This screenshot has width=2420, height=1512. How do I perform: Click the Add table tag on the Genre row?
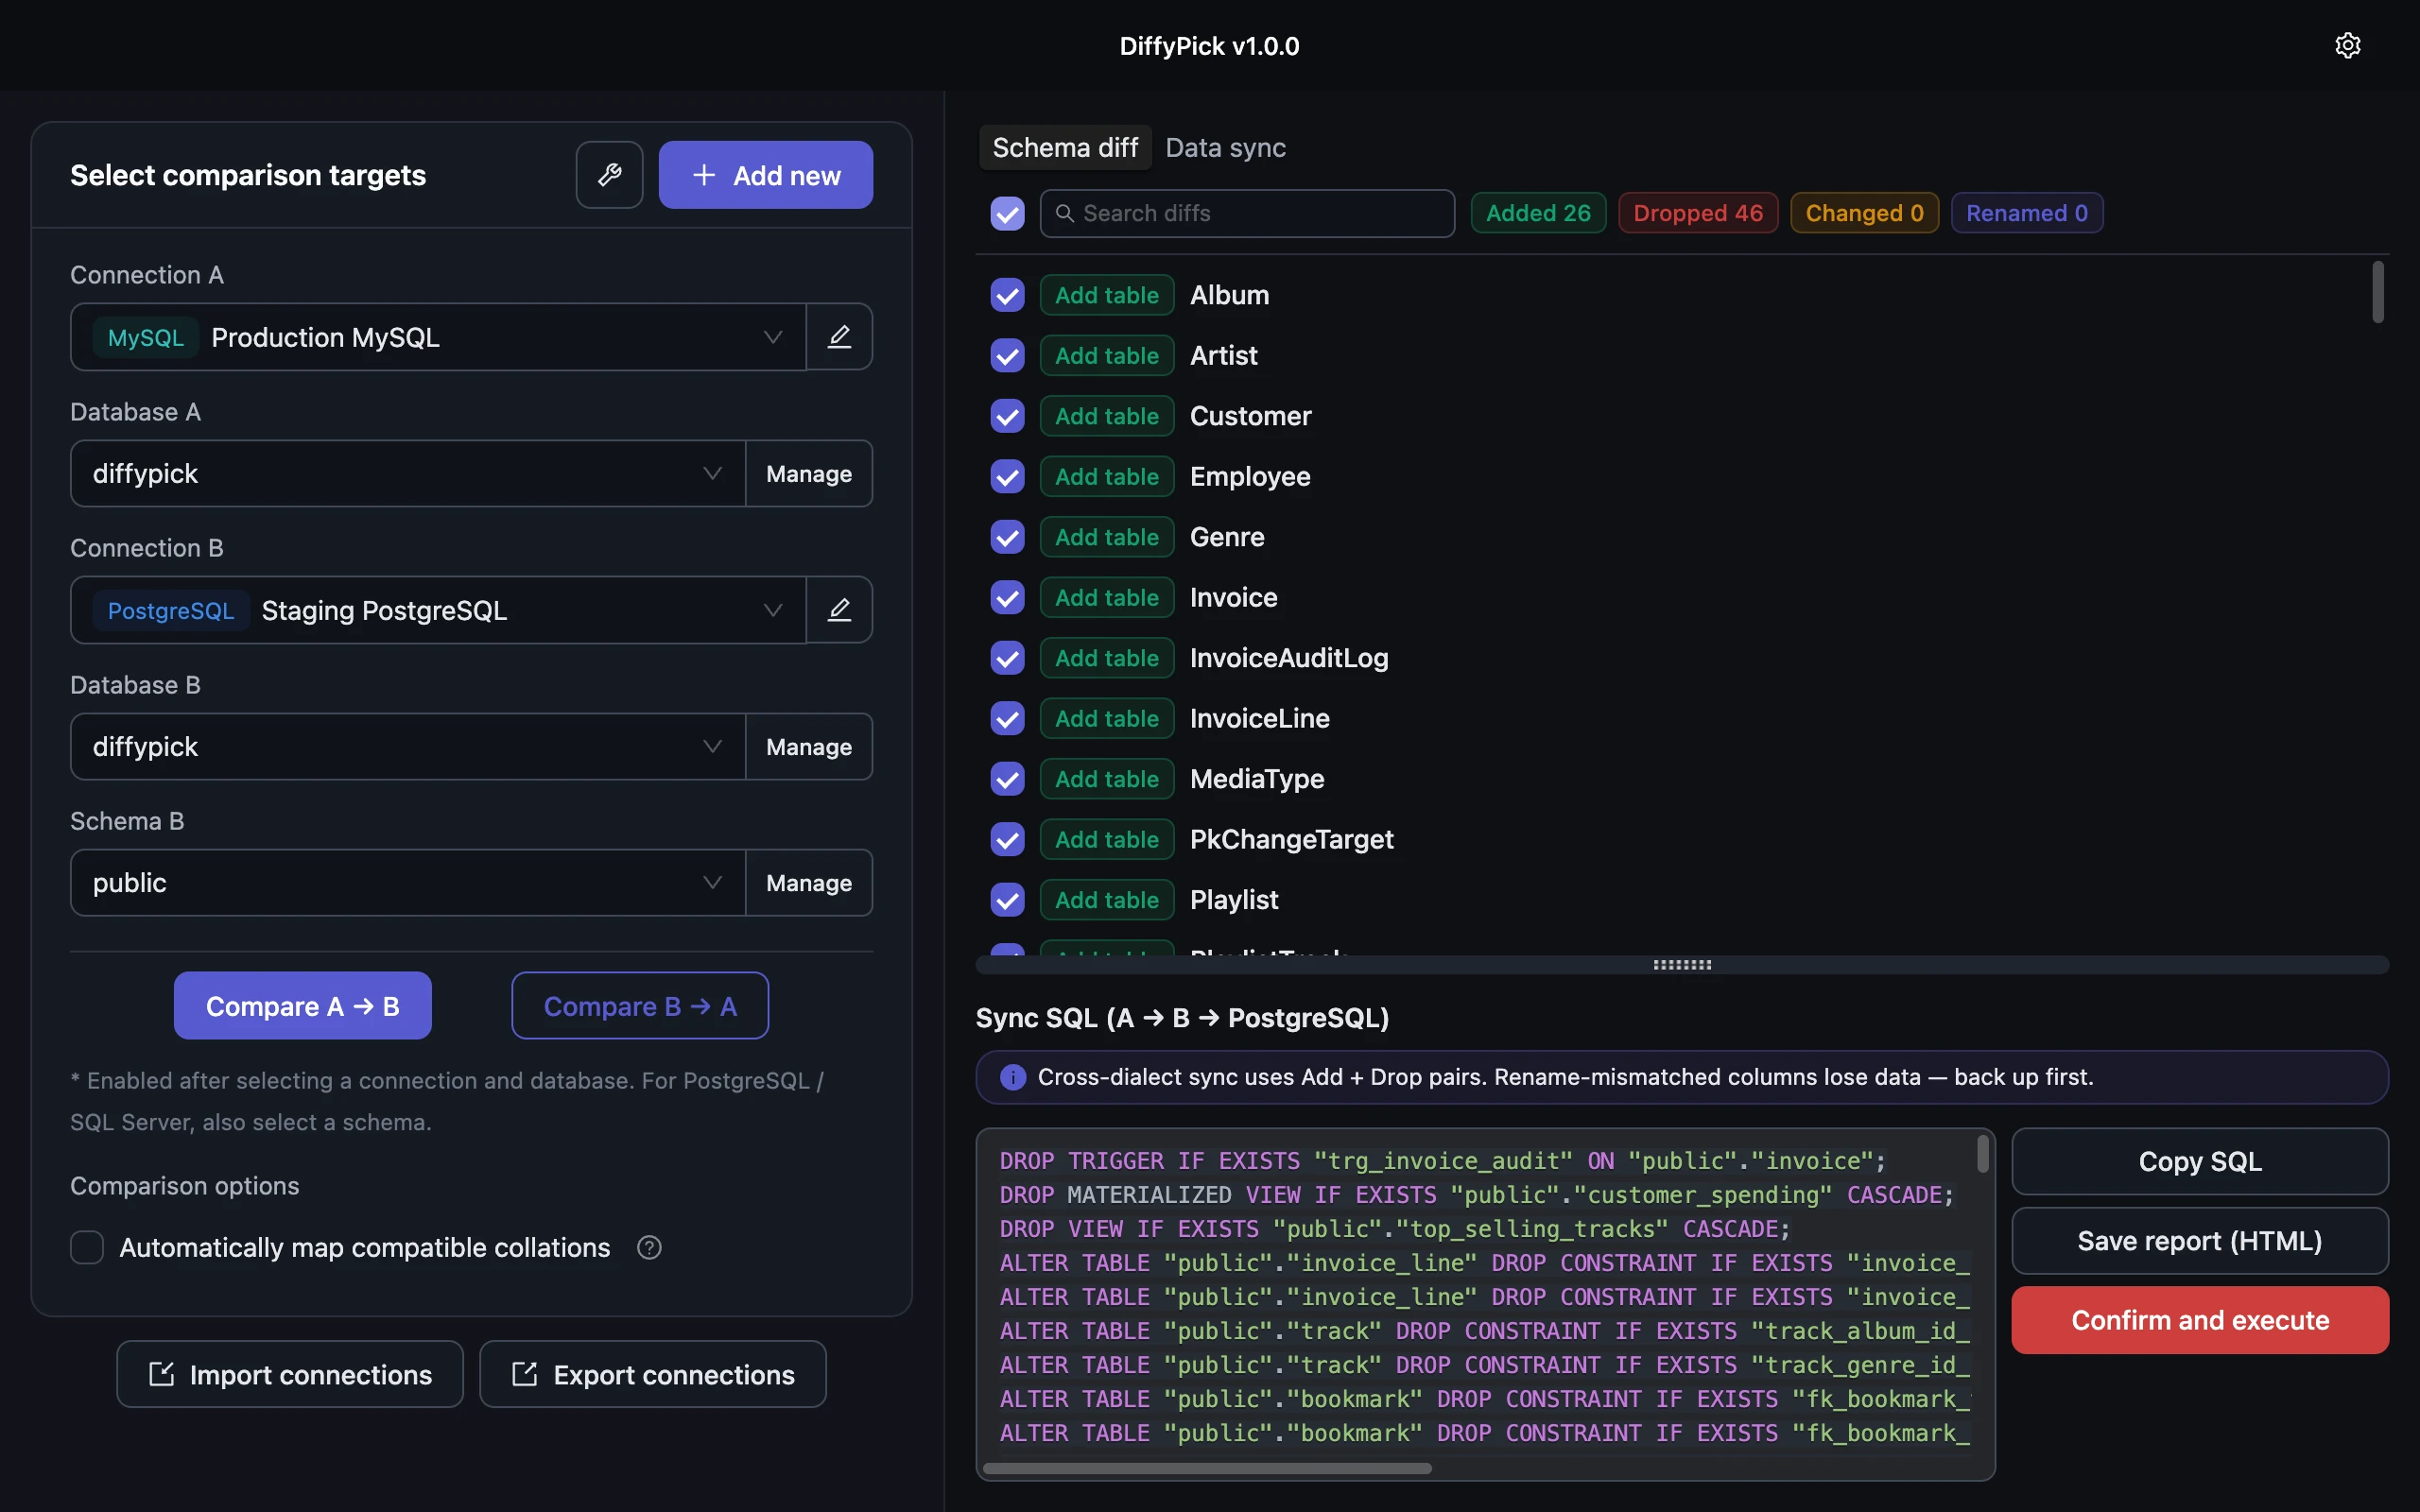1106,537
